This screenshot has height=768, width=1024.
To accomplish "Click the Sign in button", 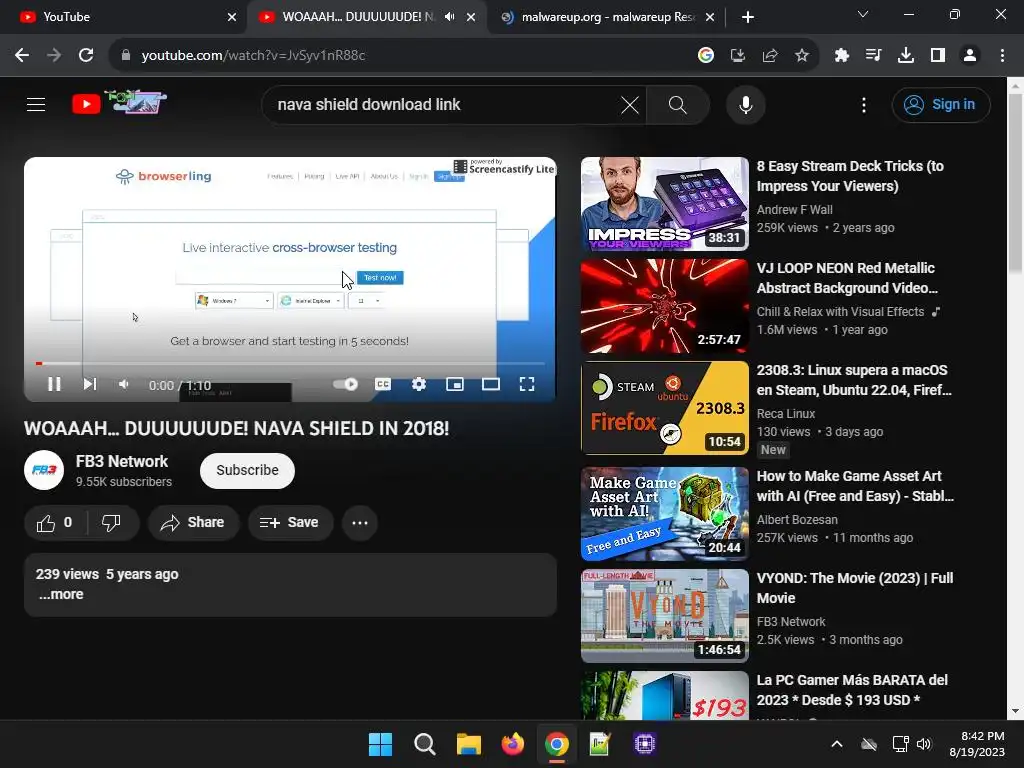I will (940, 104).
